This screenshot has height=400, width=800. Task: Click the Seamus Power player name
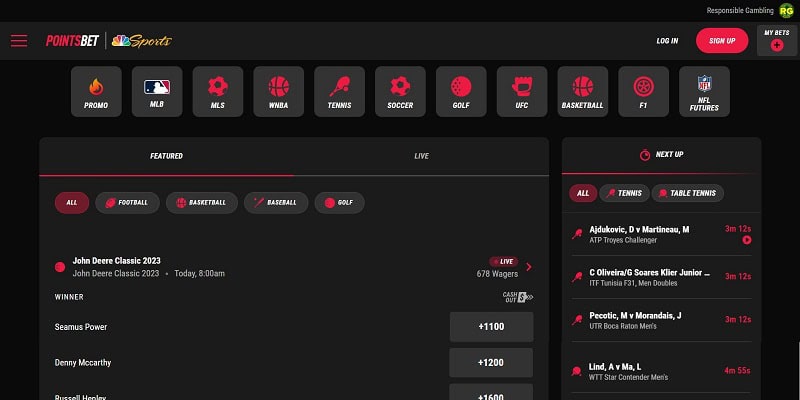pyautogui.click(x=81, y=327)
